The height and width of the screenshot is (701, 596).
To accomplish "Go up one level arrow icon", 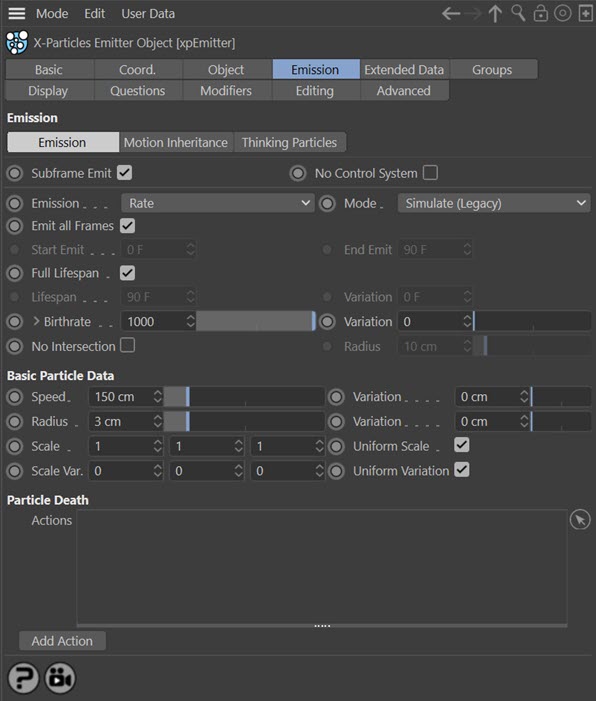I will pyautogui.click(x=495, y=13).
